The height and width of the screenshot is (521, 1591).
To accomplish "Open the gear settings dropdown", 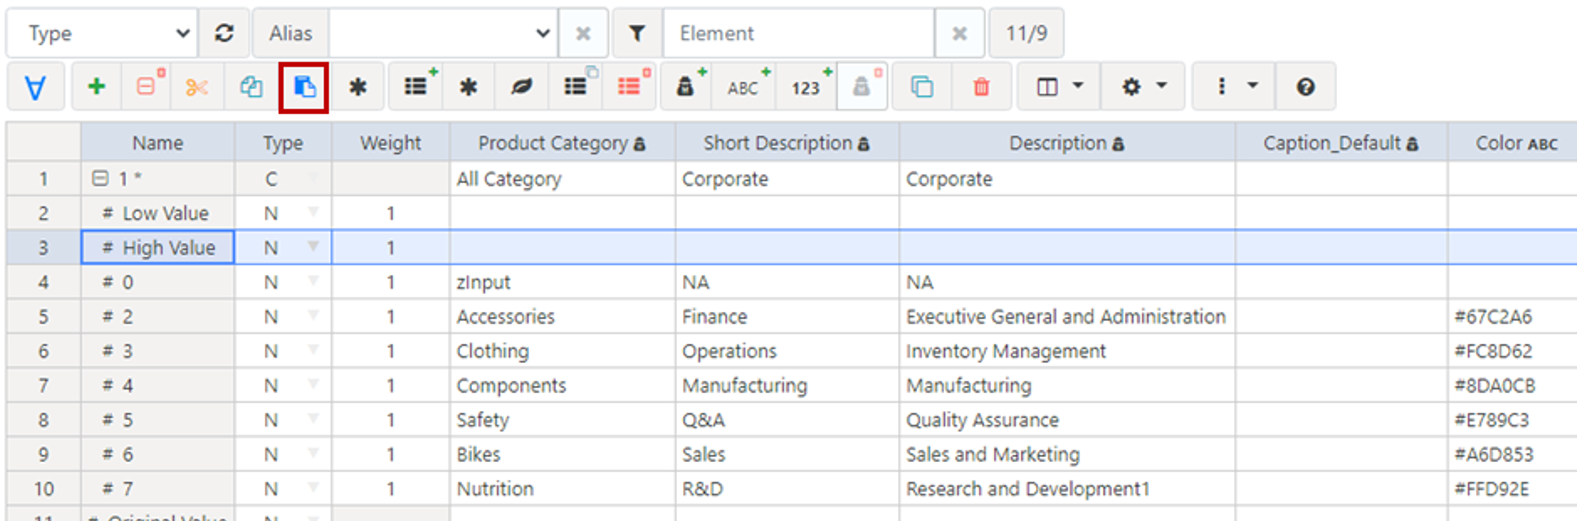I will 1143,87.
